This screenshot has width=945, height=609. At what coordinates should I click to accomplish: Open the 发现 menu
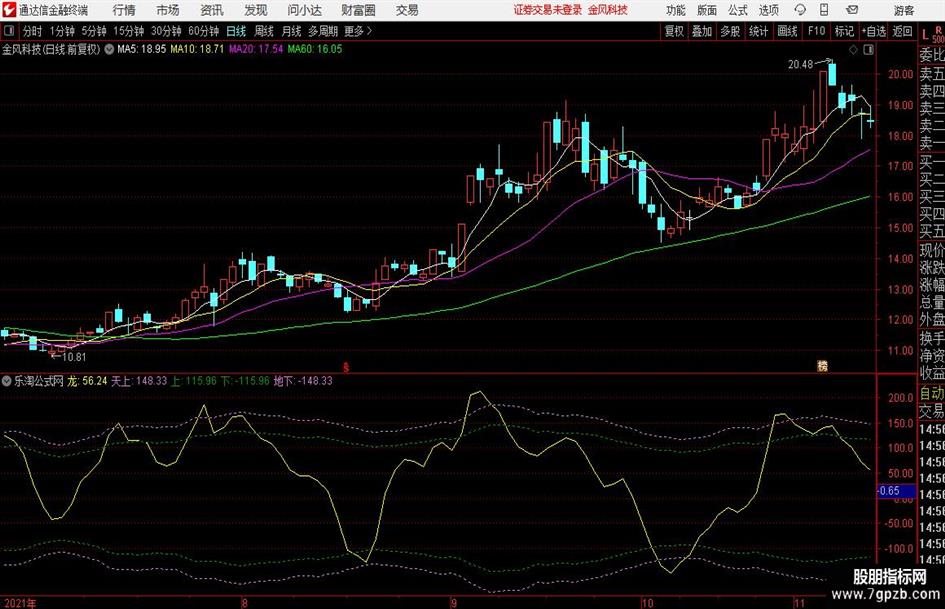point(256,10)
